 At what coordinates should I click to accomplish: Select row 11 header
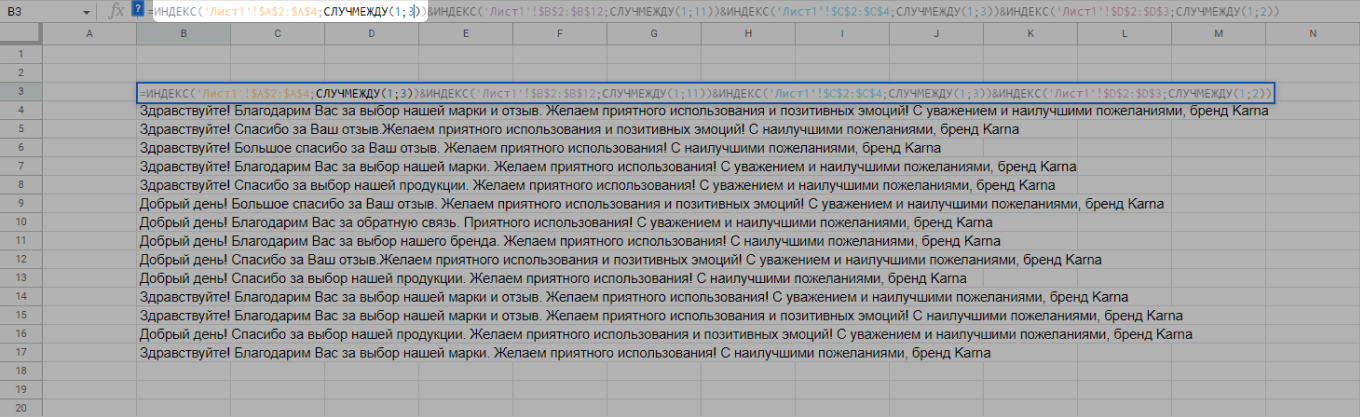(x=22, y=241)
